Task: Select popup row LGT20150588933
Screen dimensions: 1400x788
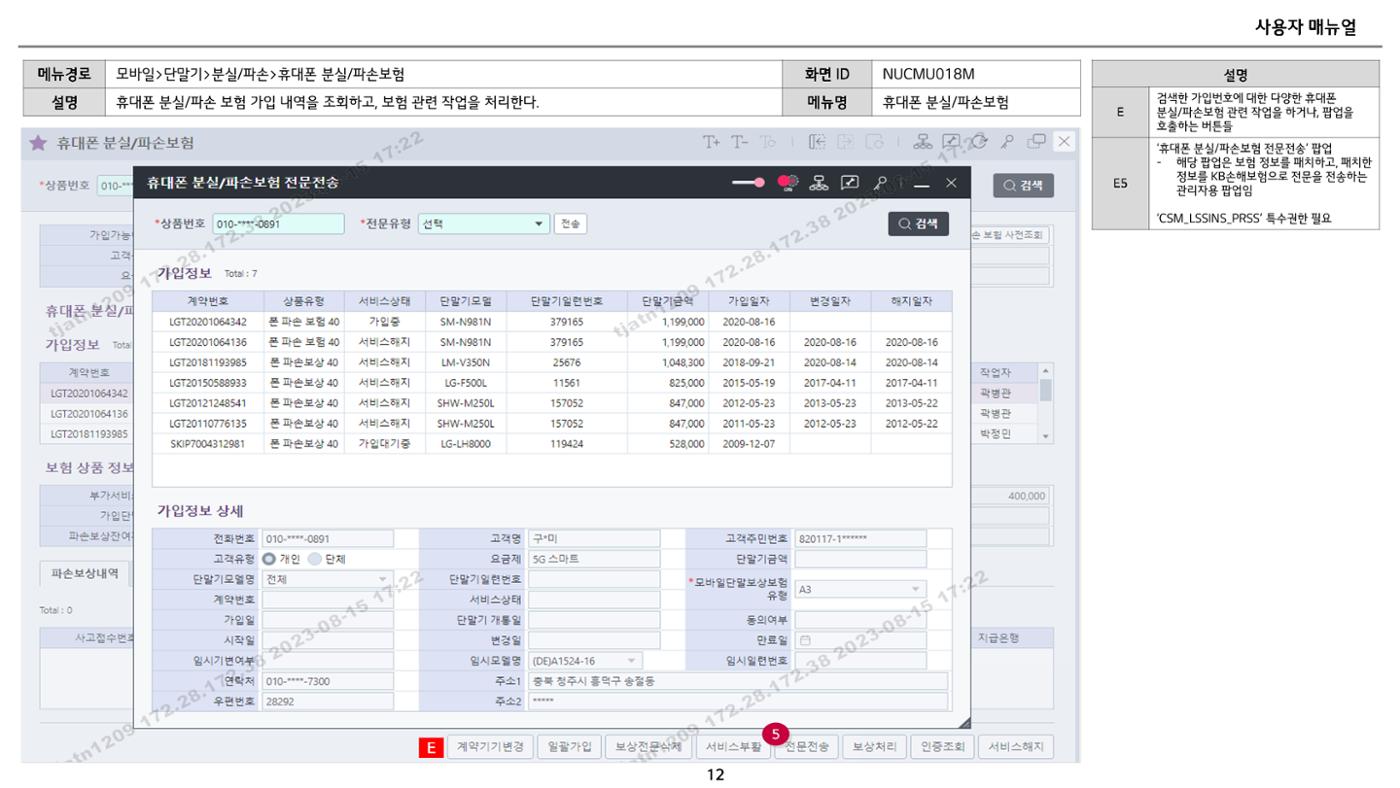Action: coord(552,383)
